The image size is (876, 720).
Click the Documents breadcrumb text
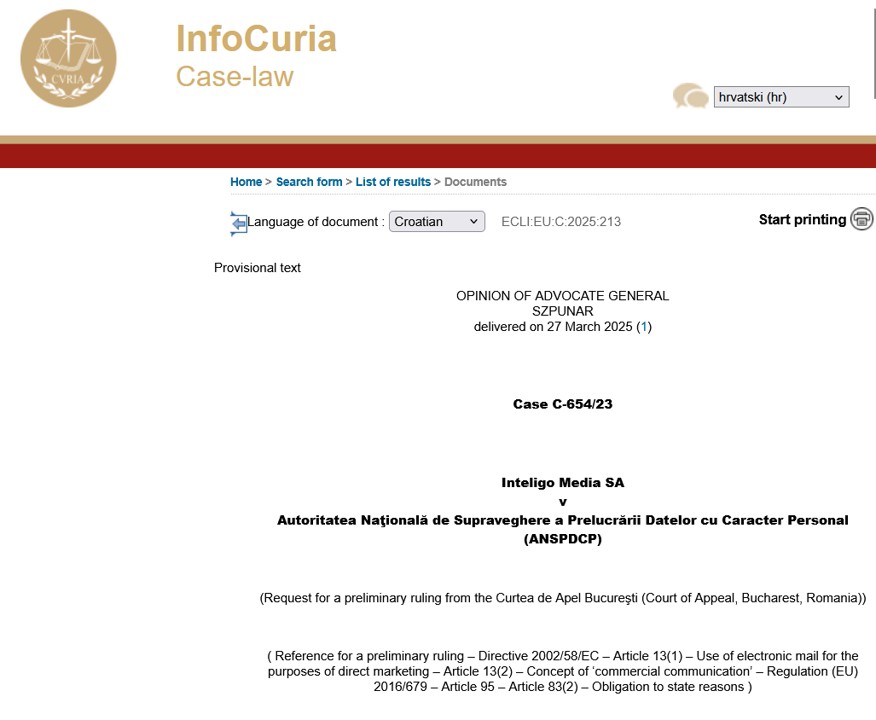pyautogui.click(x=475, y=182)
